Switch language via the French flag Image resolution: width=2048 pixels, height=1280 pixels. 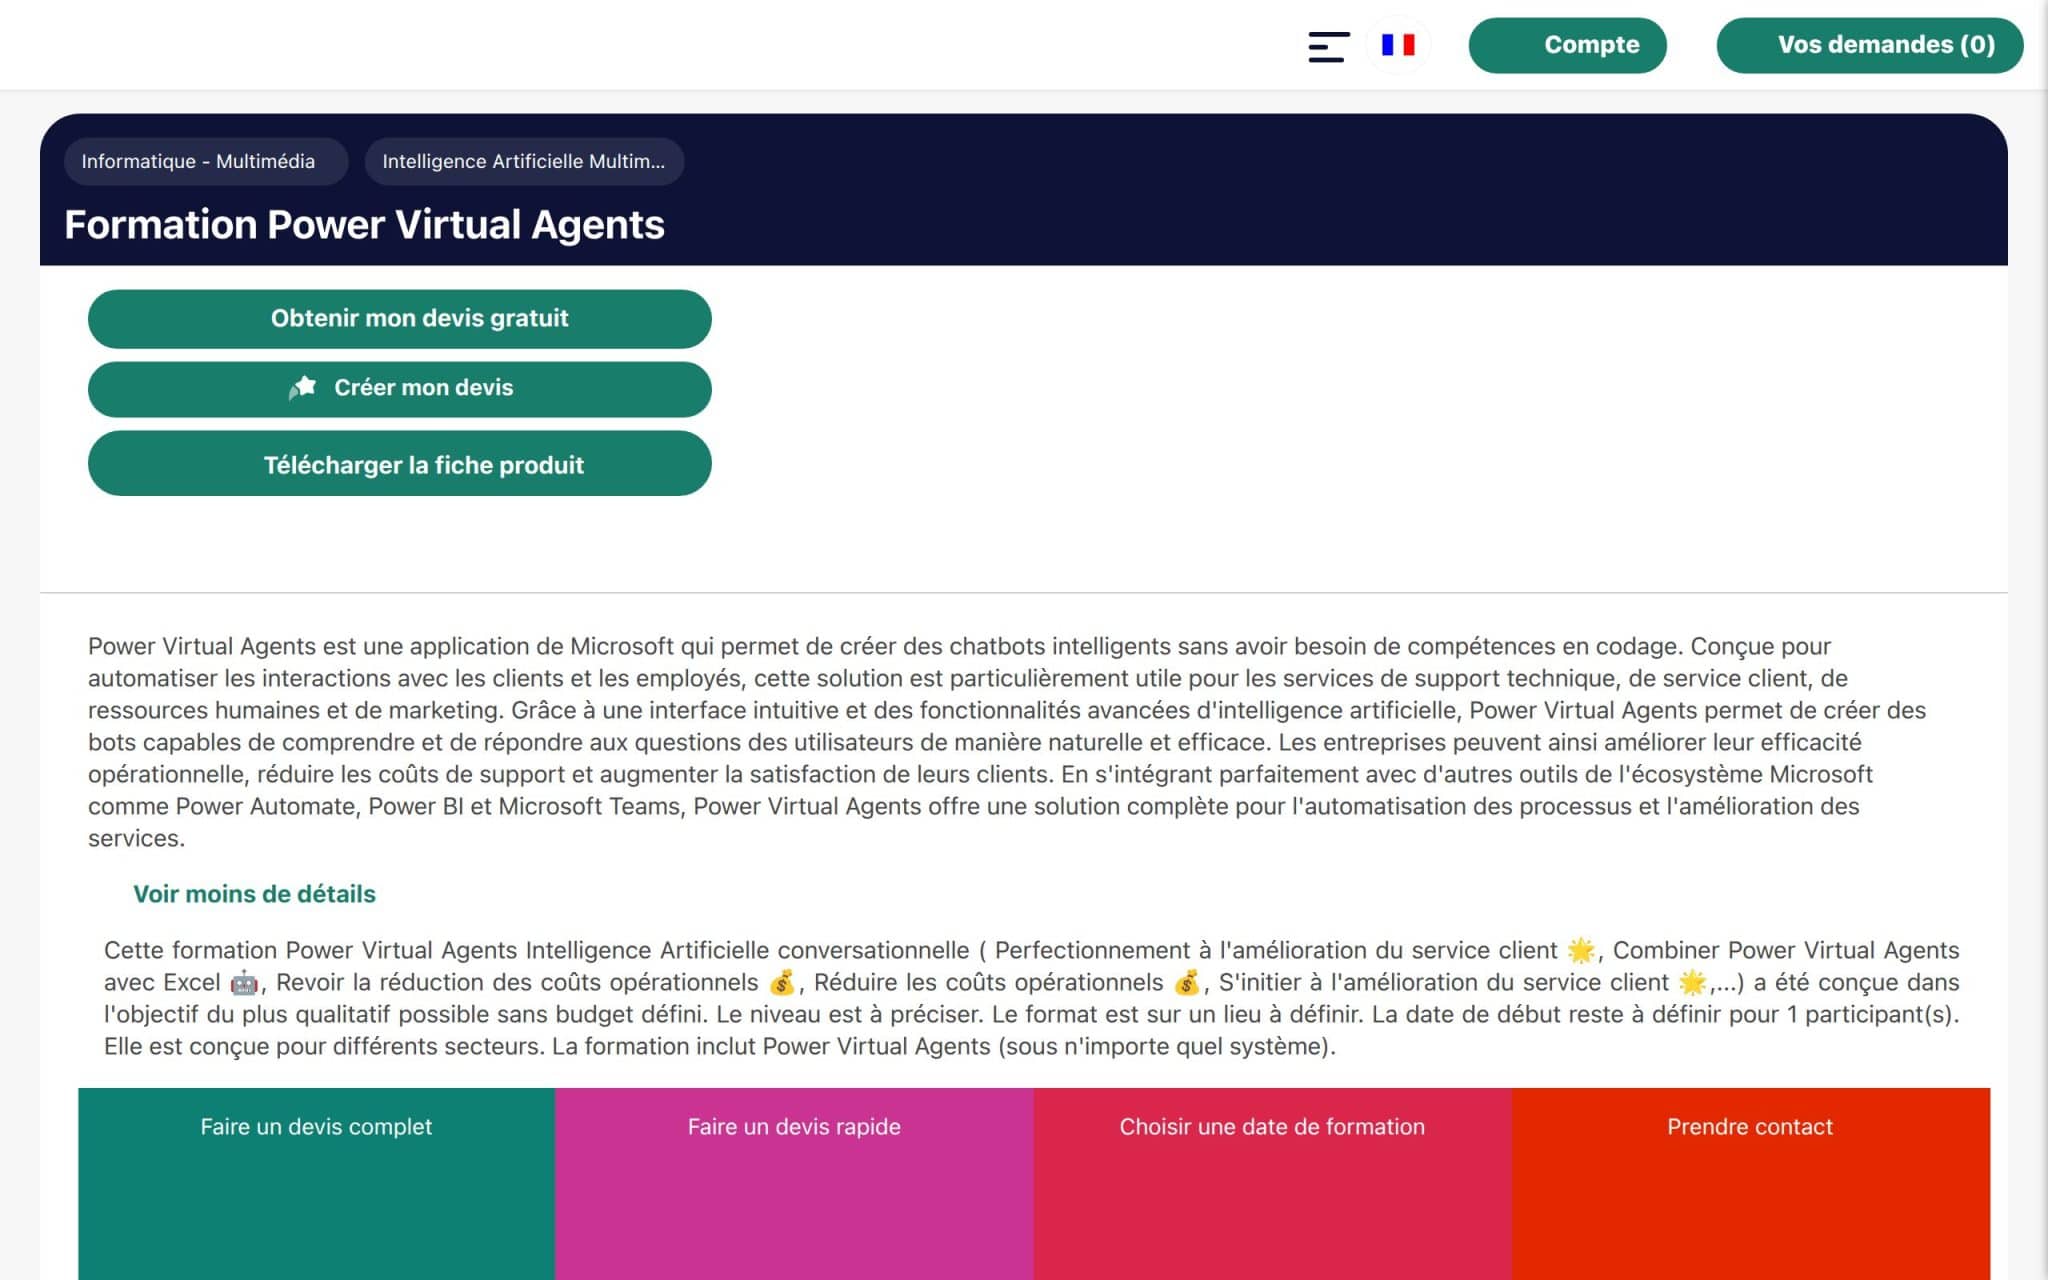tap(1398, 45)
